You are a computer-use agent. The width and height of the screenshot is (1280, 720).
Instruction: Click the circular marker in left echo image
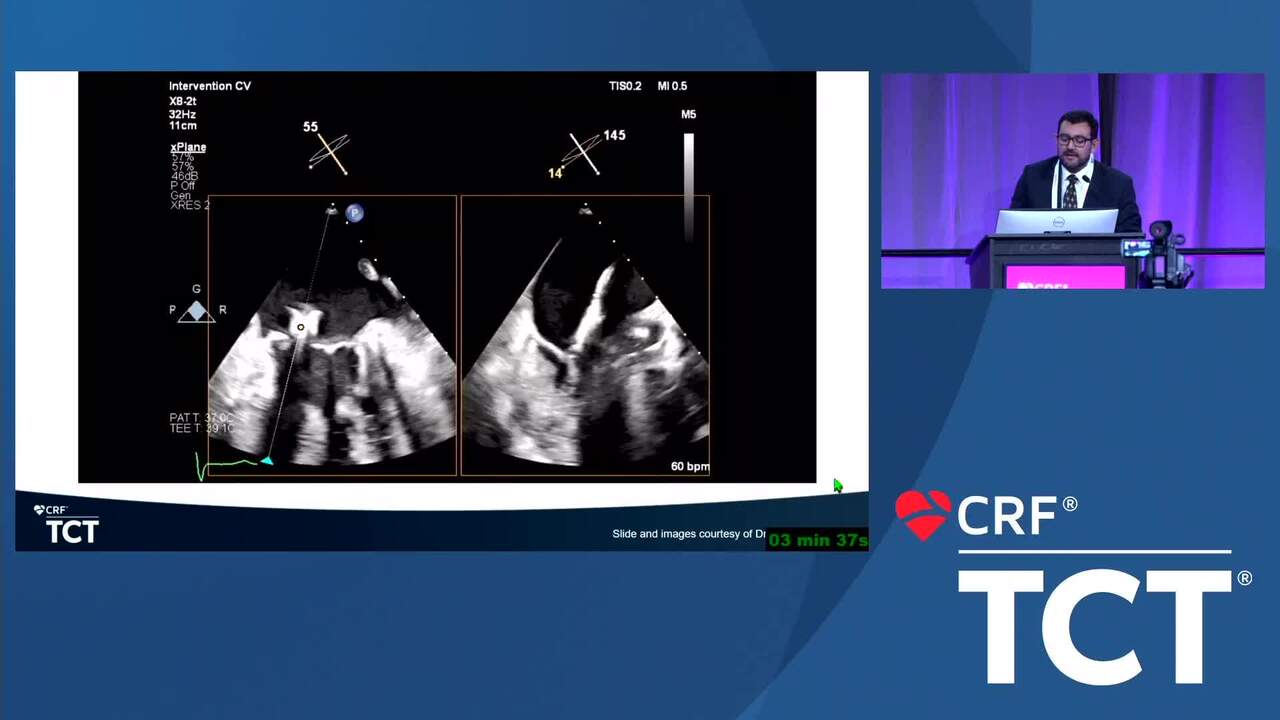300,327
